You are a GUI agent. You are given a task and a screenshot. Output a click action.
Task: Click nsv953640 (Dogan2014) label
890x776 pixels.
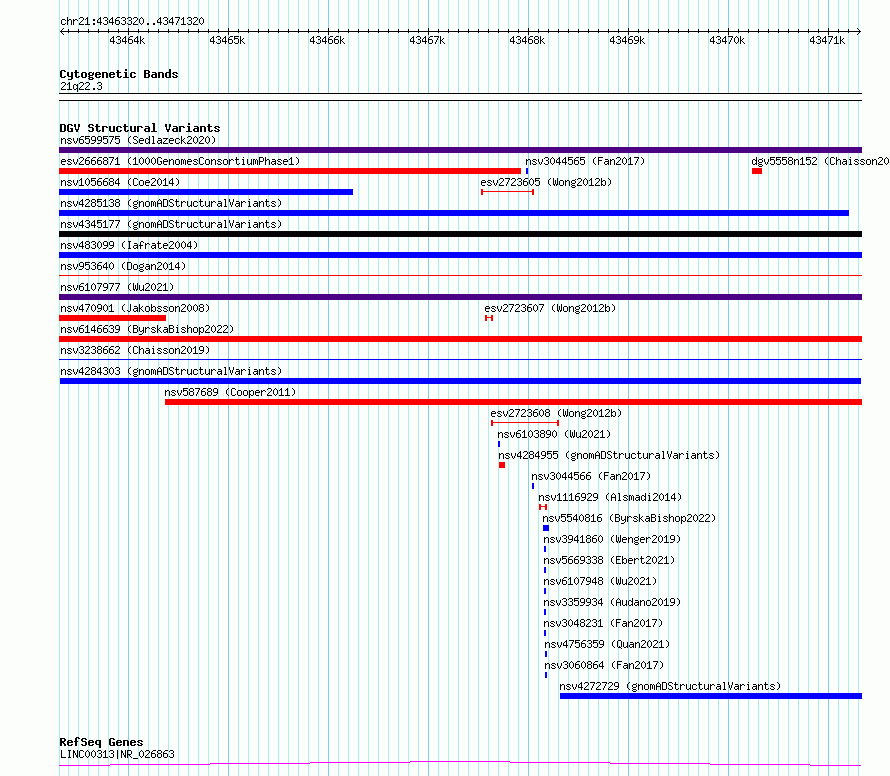tap(123, 266)
